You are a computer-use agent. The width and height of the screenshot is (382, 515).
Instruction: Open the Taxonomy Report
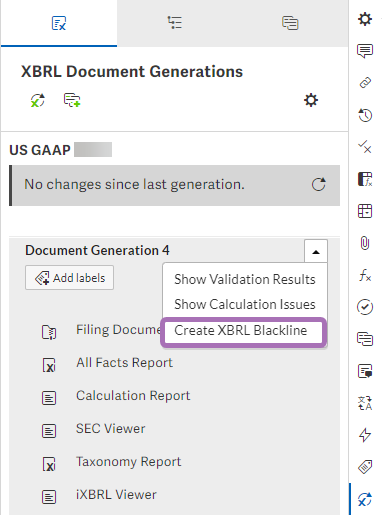(x=128, y=462)
